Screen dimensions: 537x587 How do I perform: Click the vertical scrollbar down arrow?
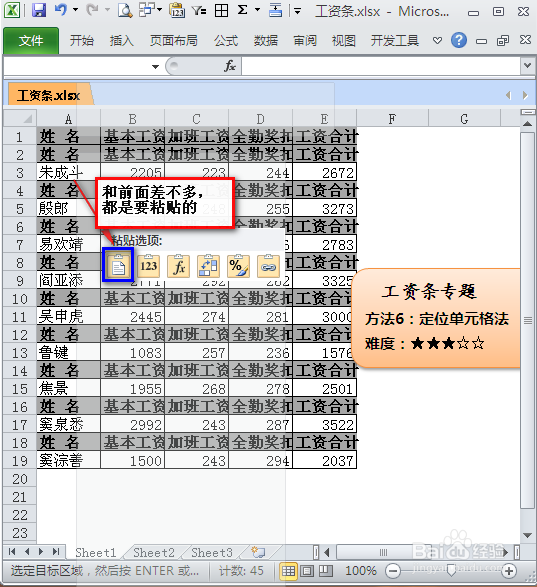point(528,535)
